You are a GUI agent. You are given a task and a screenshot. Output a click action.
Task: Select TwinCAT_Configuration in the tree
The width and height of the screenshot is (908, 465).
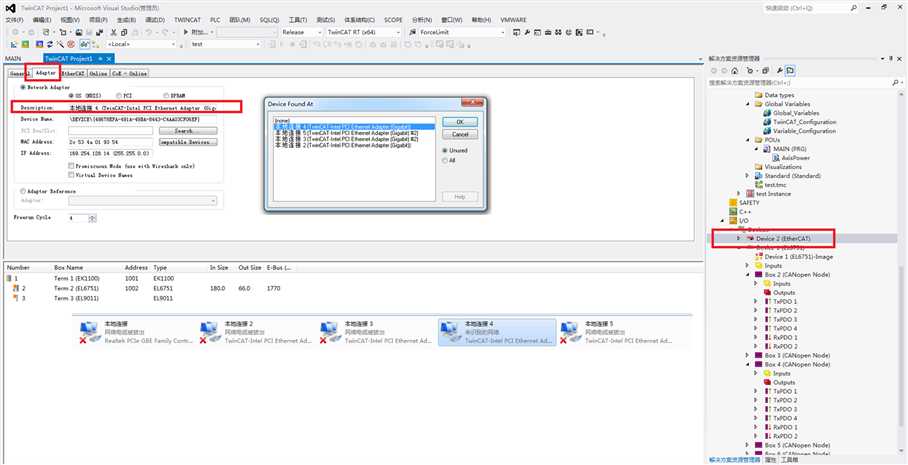804,122
